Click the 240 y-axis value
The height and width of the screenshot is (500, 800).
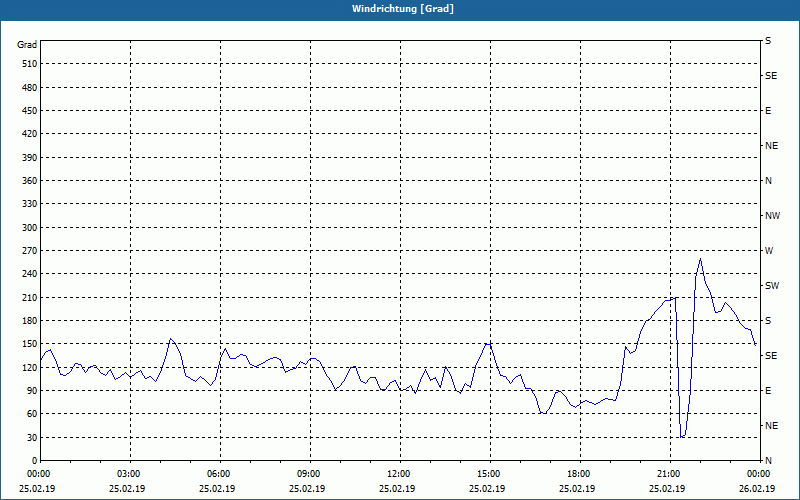[29, 273]
